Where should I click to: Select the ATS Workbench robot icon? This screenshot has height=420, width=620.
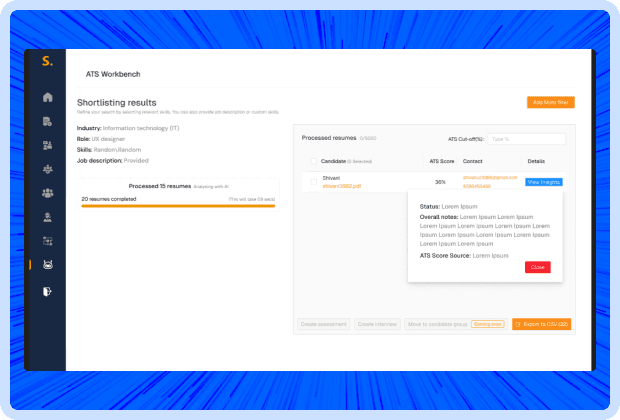[x=47, y=265]
